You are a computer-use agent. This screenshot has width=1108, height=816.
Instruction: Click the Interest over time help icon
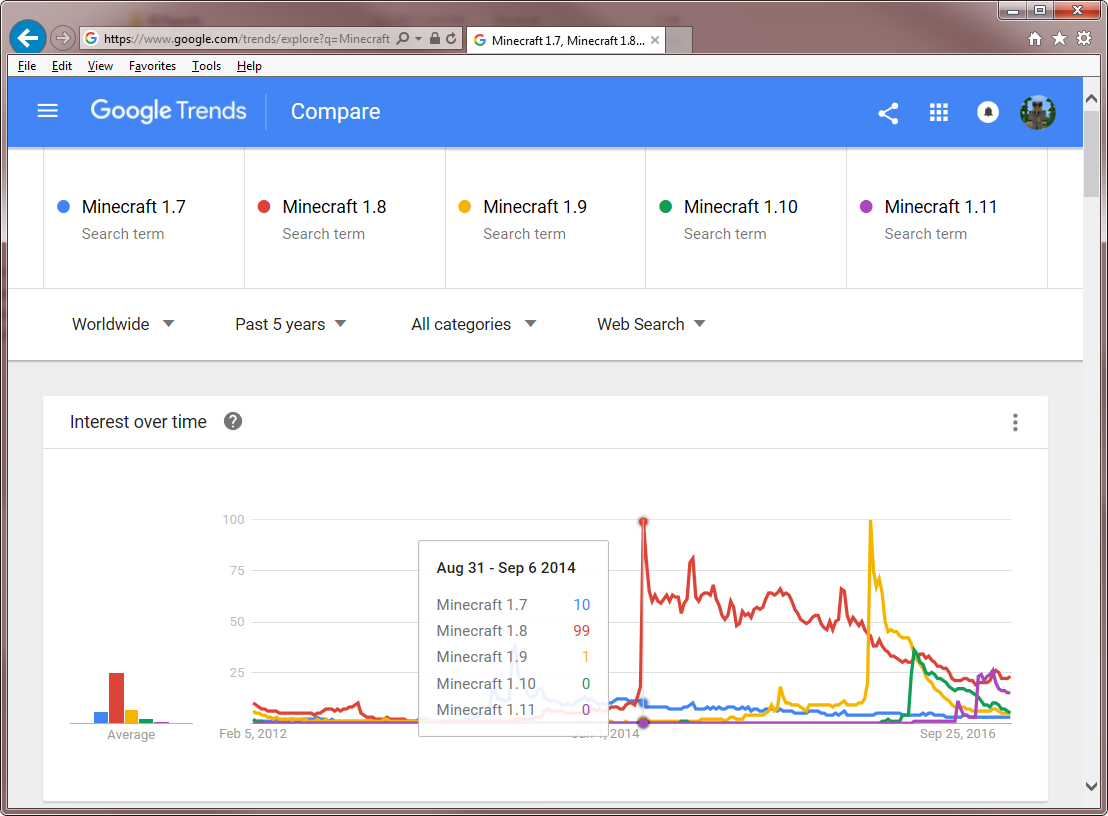tap(233, 421)
